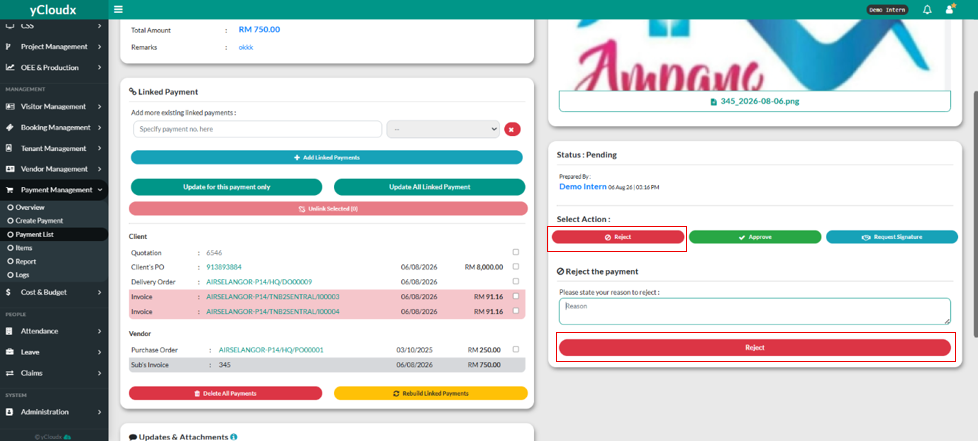
Task: Open the user profile icon in header
Action: (x=950, y=9)
